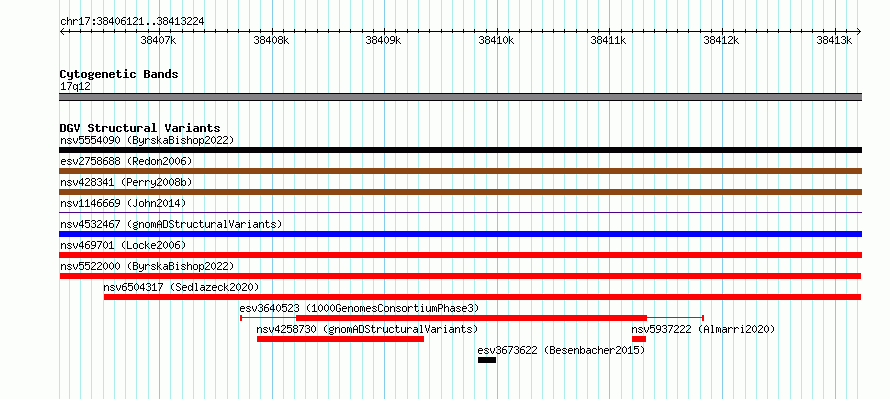Open the nsv6504317 (Sedlazeck2020) label
The height and width of the screenshot is (399, 890).
pyautogui.click(x=181, y=287)
